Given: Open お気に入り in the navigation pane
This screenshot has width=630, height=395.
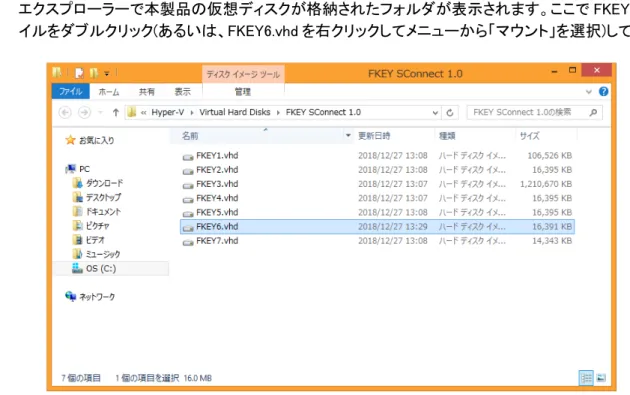Looking at the screenshot, I should click(96, 140).
